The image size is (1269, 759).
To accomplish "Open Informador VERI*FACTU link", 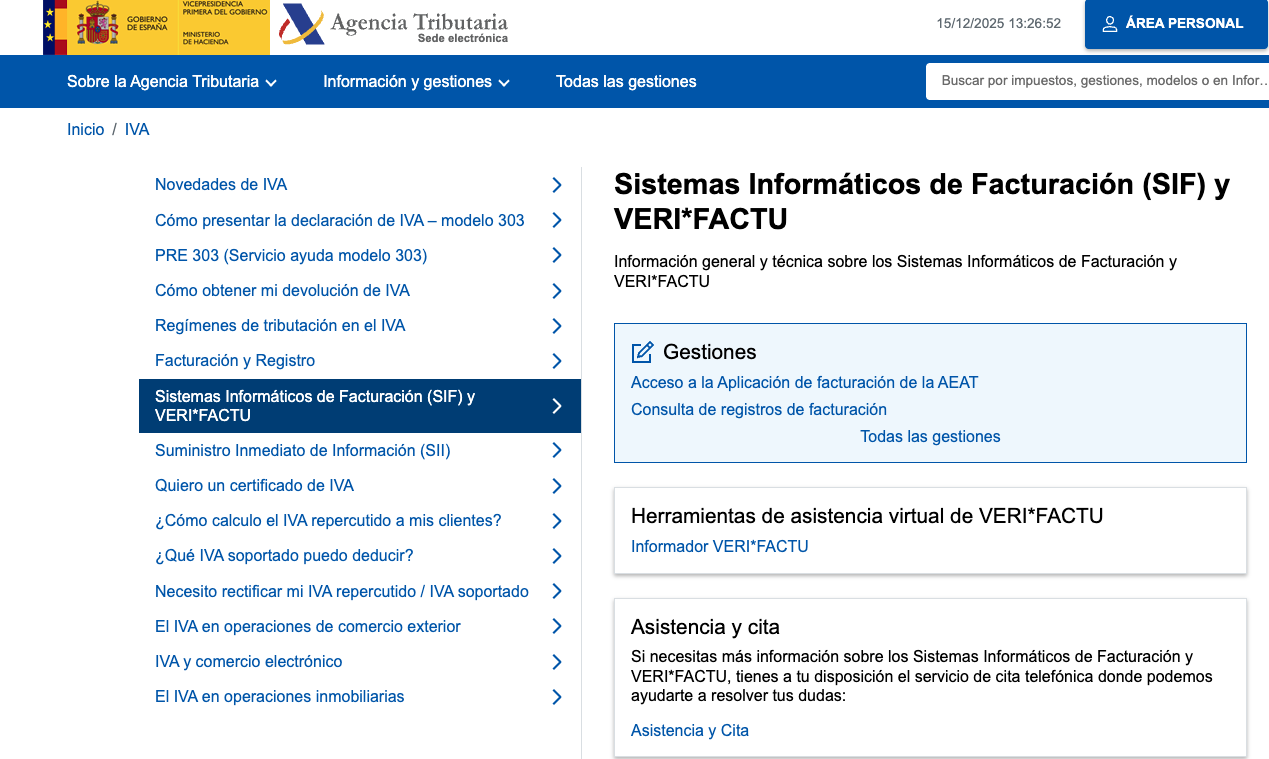I will pos(720,546).
